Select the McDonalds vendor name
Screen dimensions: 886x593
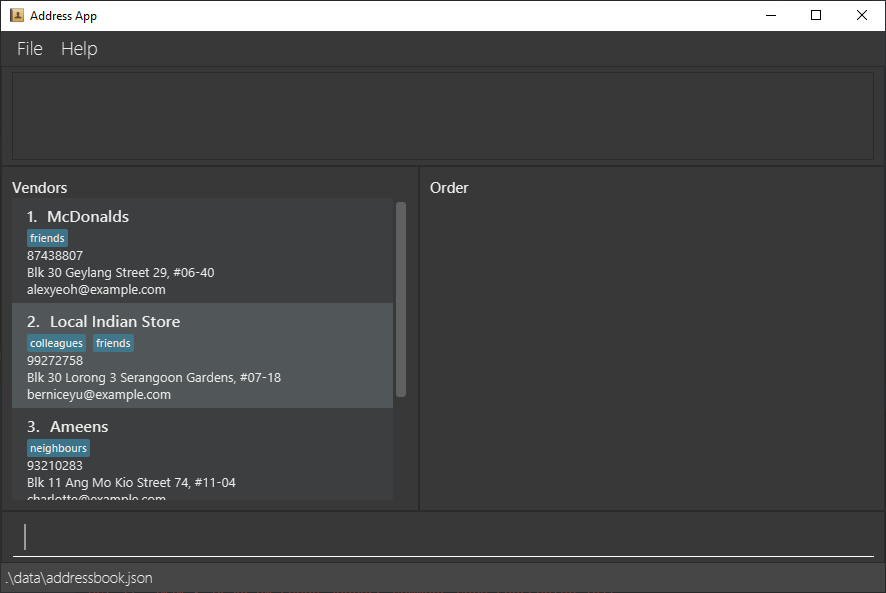pyautogui.click(x=88, y=217)
